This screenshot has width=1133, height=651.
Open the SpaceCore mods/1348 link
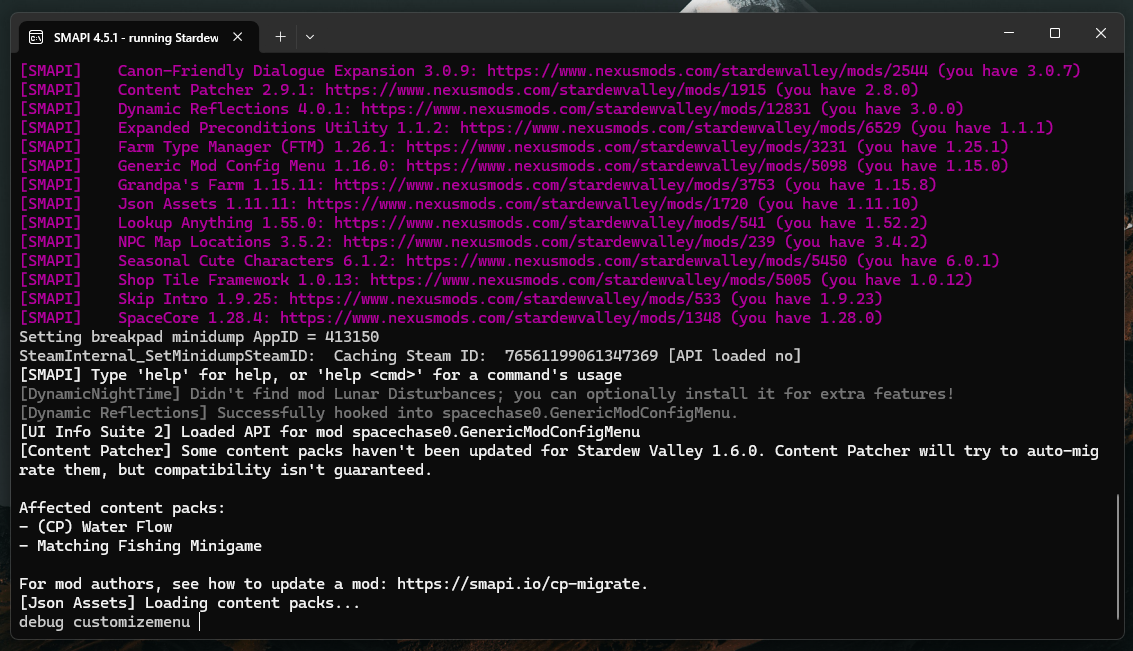click(500, 318)
